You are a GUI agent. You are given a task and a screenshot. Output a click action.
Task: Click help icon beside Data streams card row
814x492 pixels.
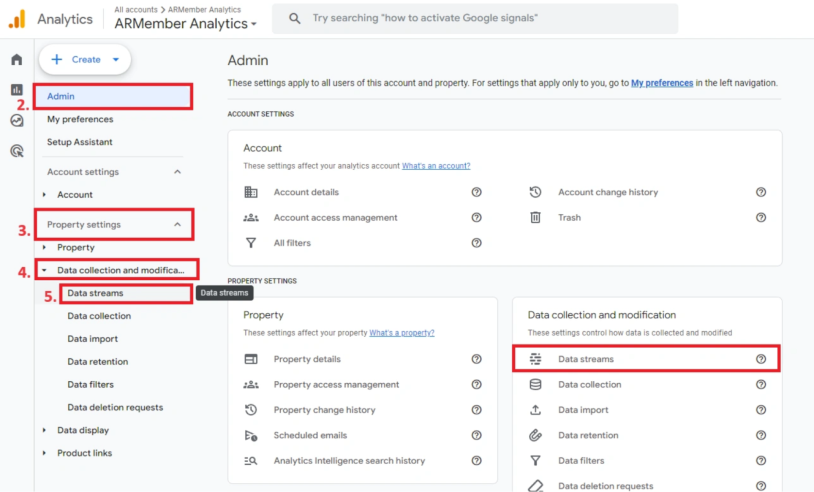click(x=761, y=359)
